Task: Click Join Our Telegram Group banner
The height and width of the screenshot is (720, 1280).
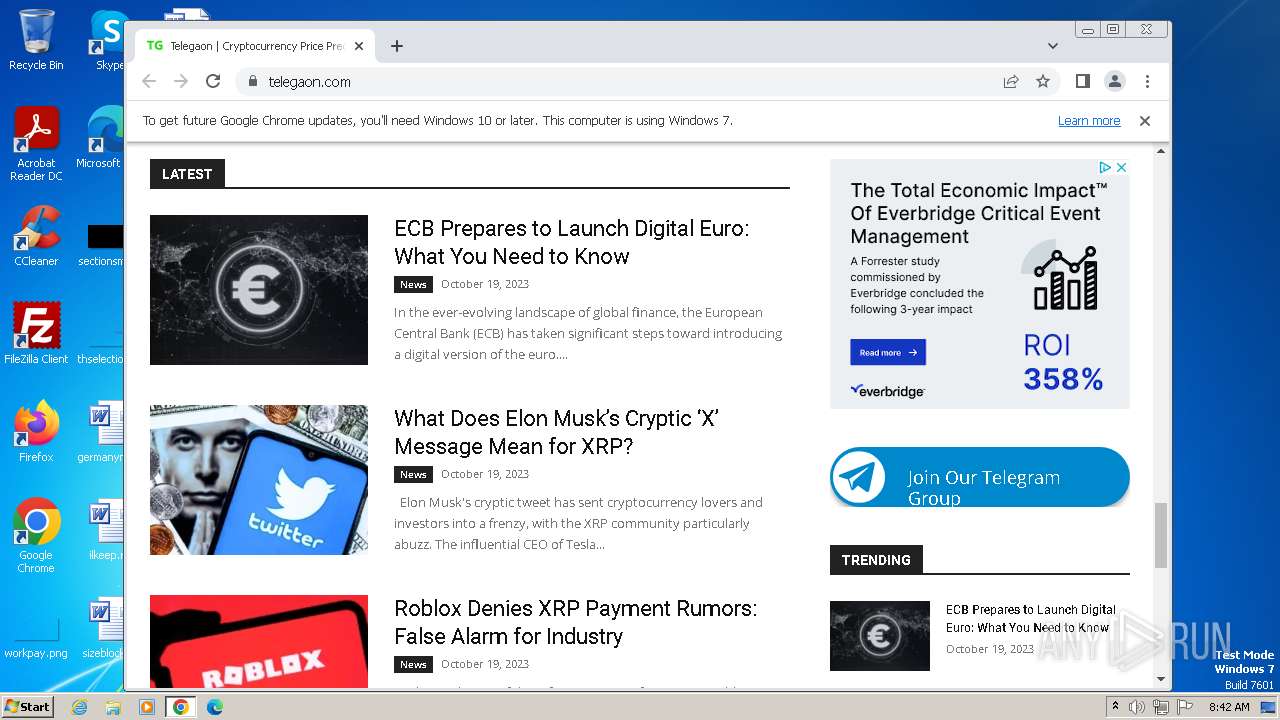Action: pos(980,477)
